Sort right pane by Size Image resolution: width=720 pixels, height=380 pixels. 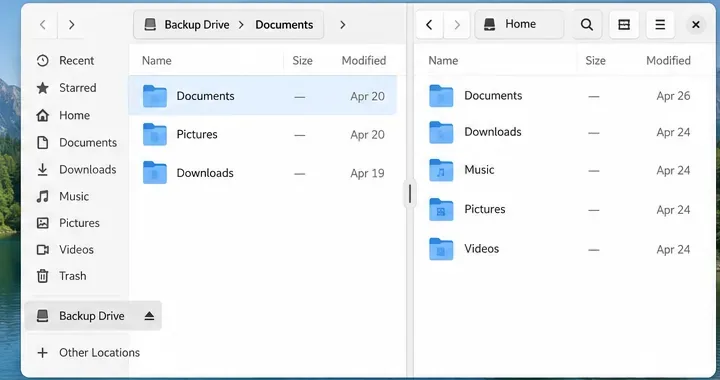click(596, 61)
